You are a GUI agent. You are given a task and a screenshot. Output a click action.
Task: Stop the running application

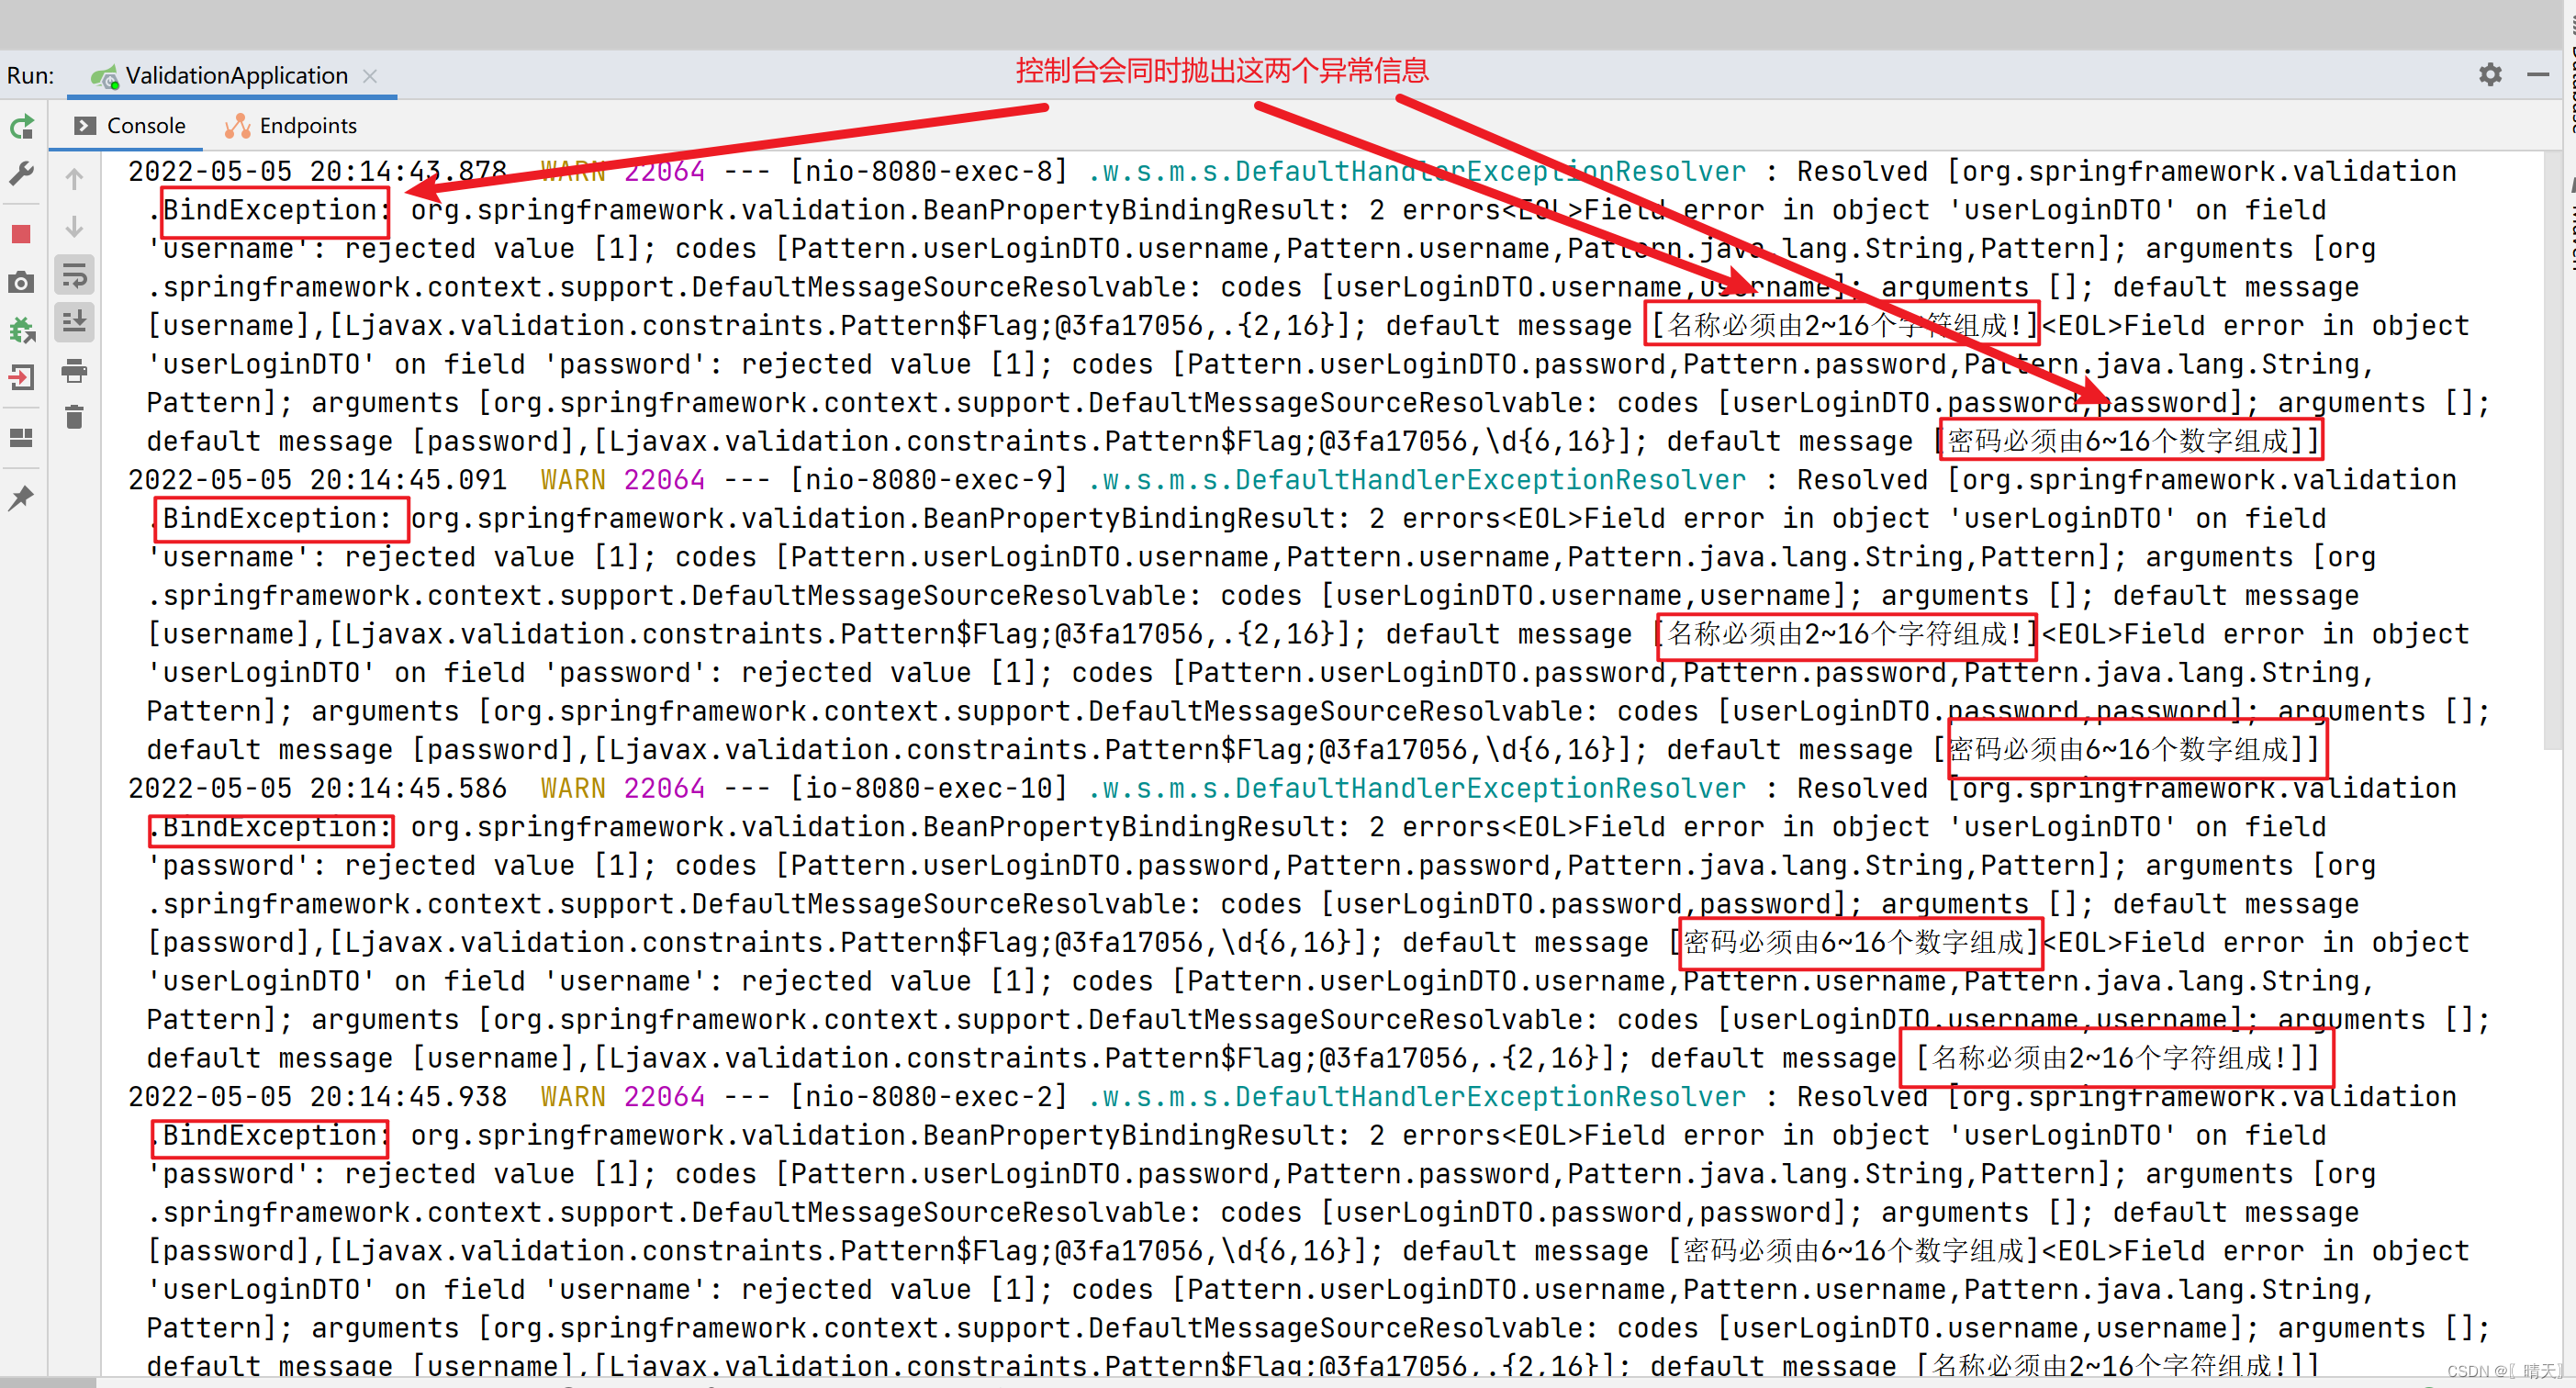coord(21,234)
